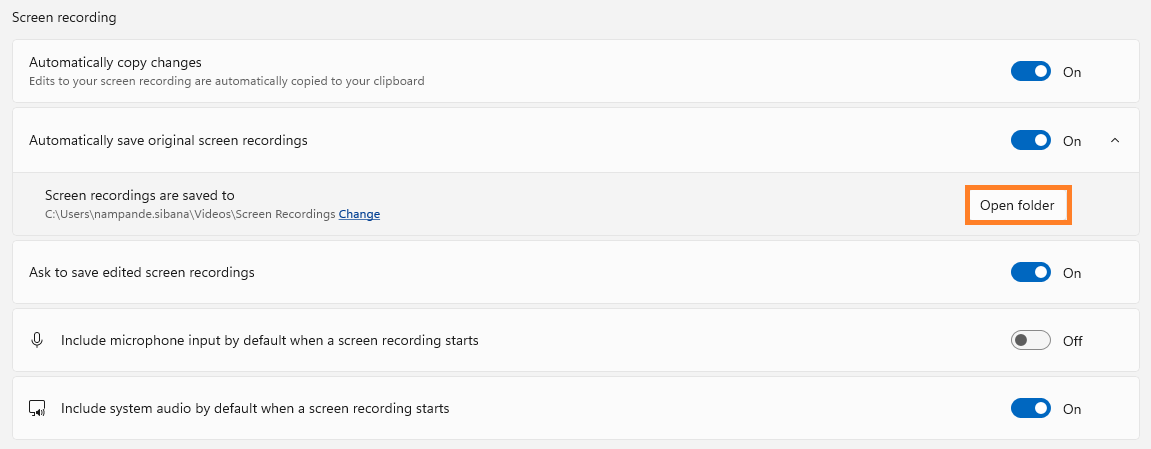Click the Change link for save location

click(x=359, y=214)
